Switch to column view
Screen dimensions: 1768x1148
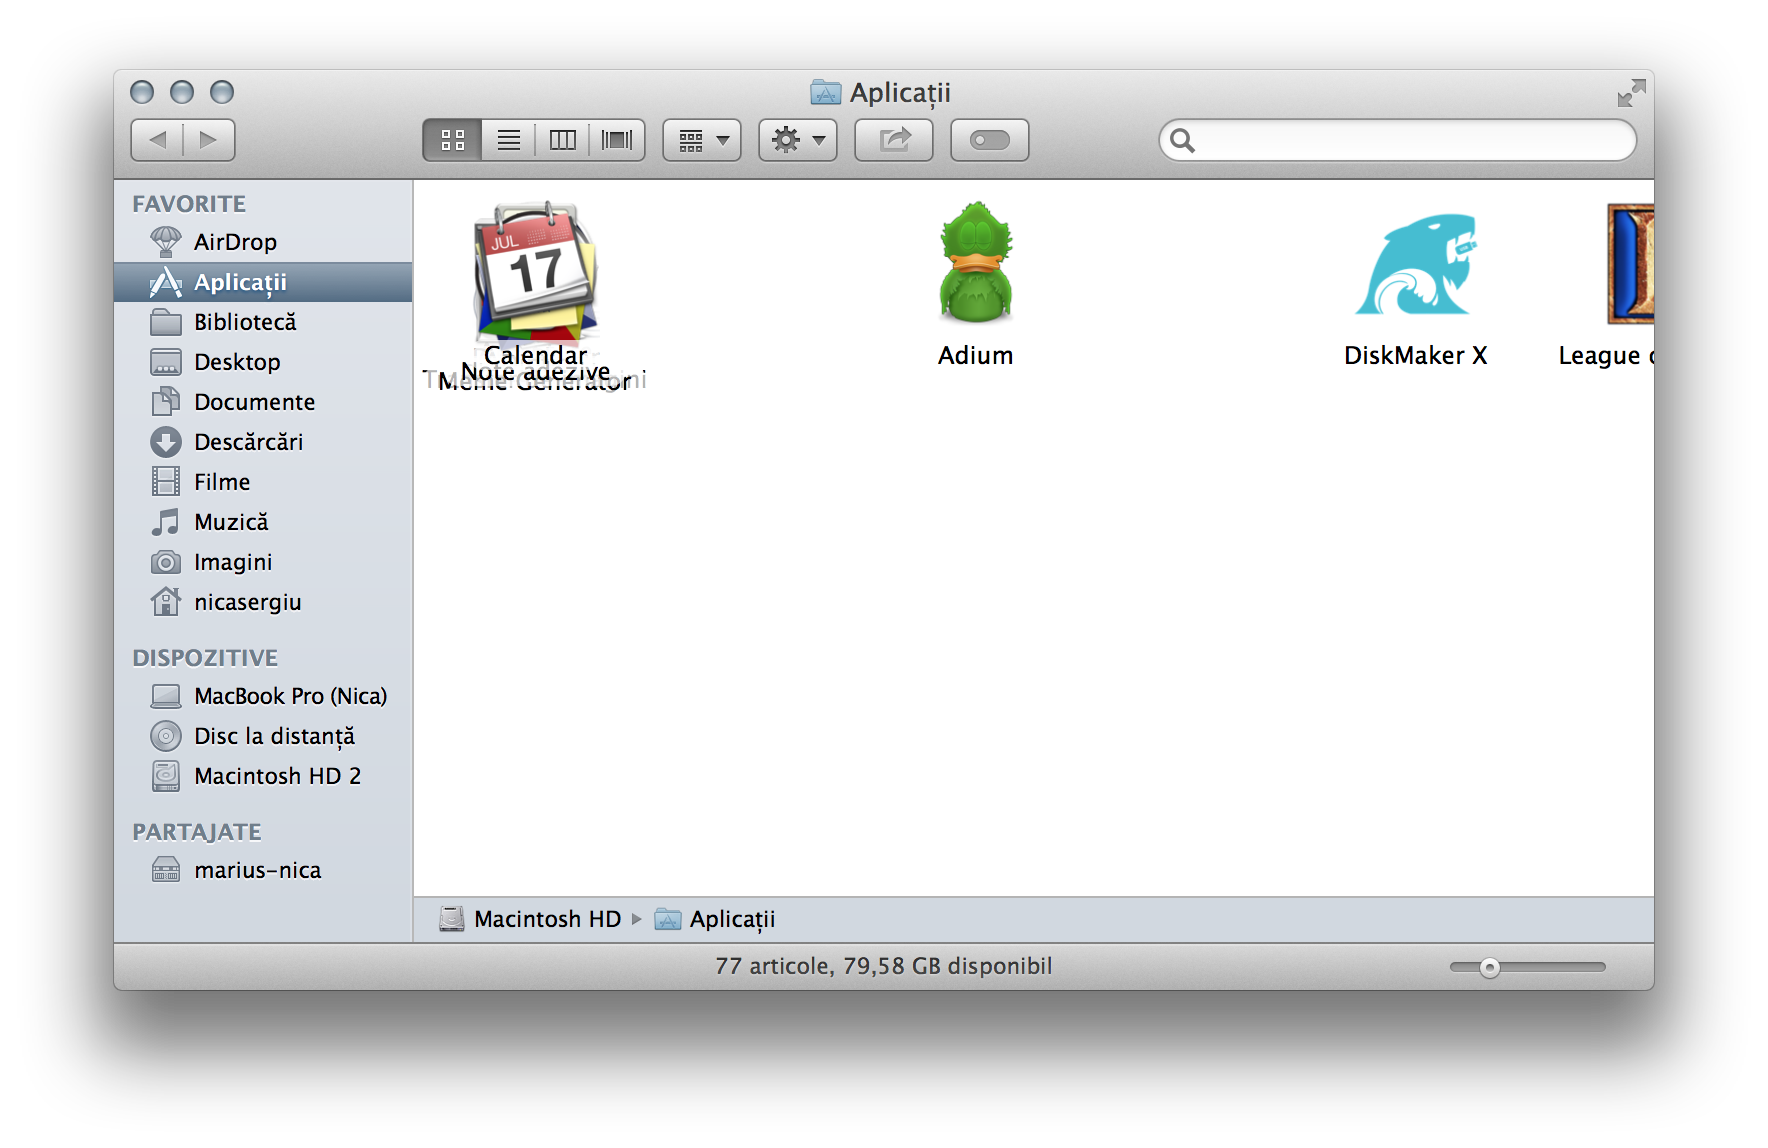pyautogui.click(x=563, y=140)
